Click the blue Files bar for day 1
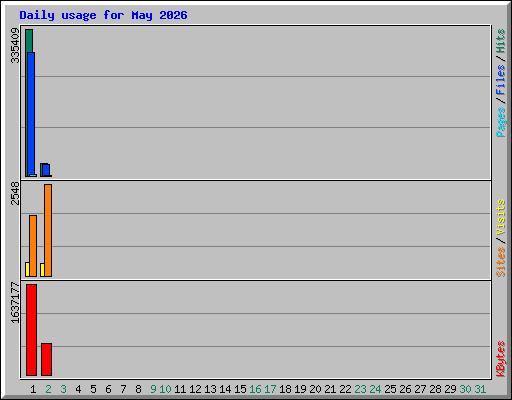This screenshot has width=512, height=400. click(x=31, y=114)
